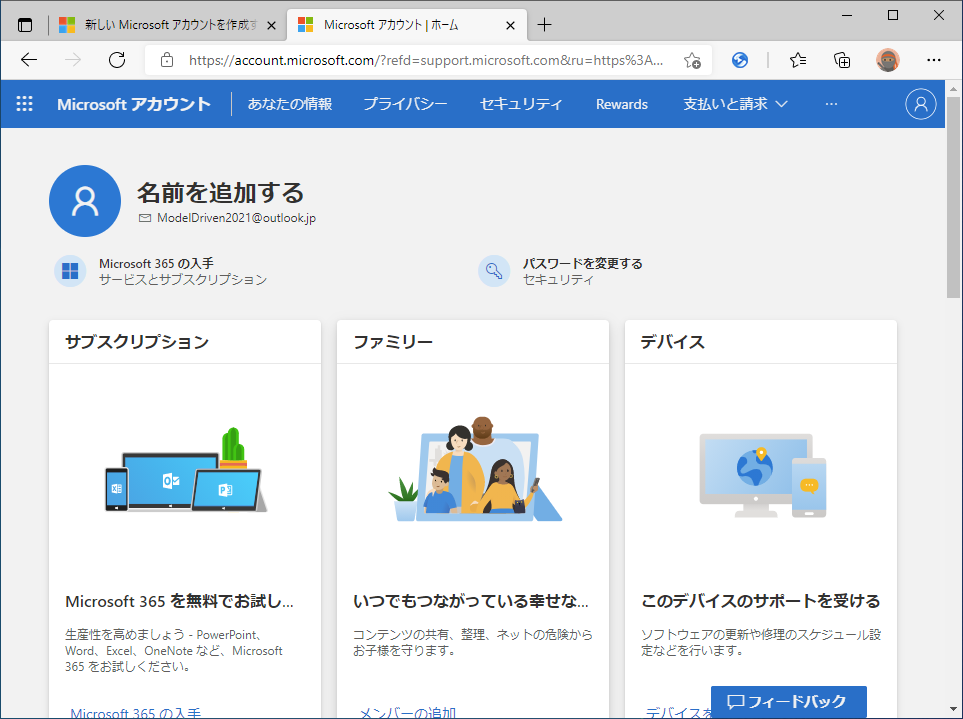The image size is (963, 719).
Task: Open the デバイス card header
Action: click(x=673, y=341)
